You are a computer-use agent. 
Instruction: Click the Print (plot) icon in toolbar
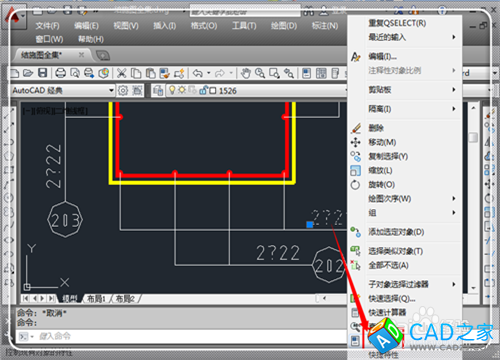click(x=60, y=73)
